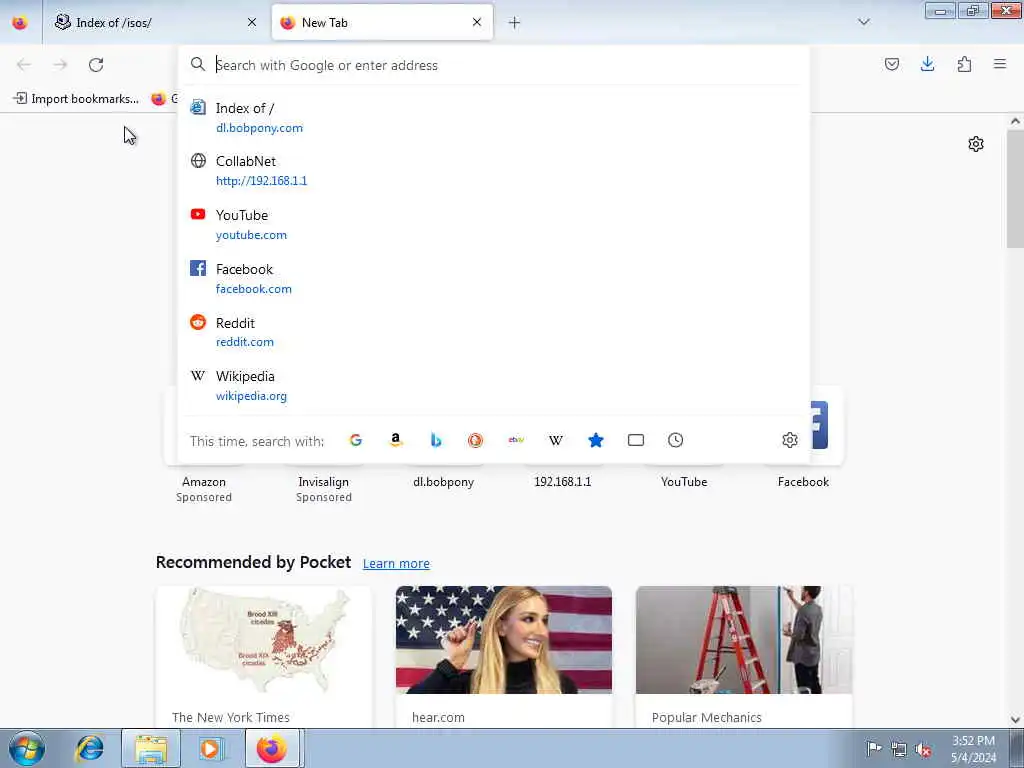Image resolution: width=1024 pixels, height=768 pixels.
Task: Open the Popular Mechanics ladder story
Action: pos(744,656)
